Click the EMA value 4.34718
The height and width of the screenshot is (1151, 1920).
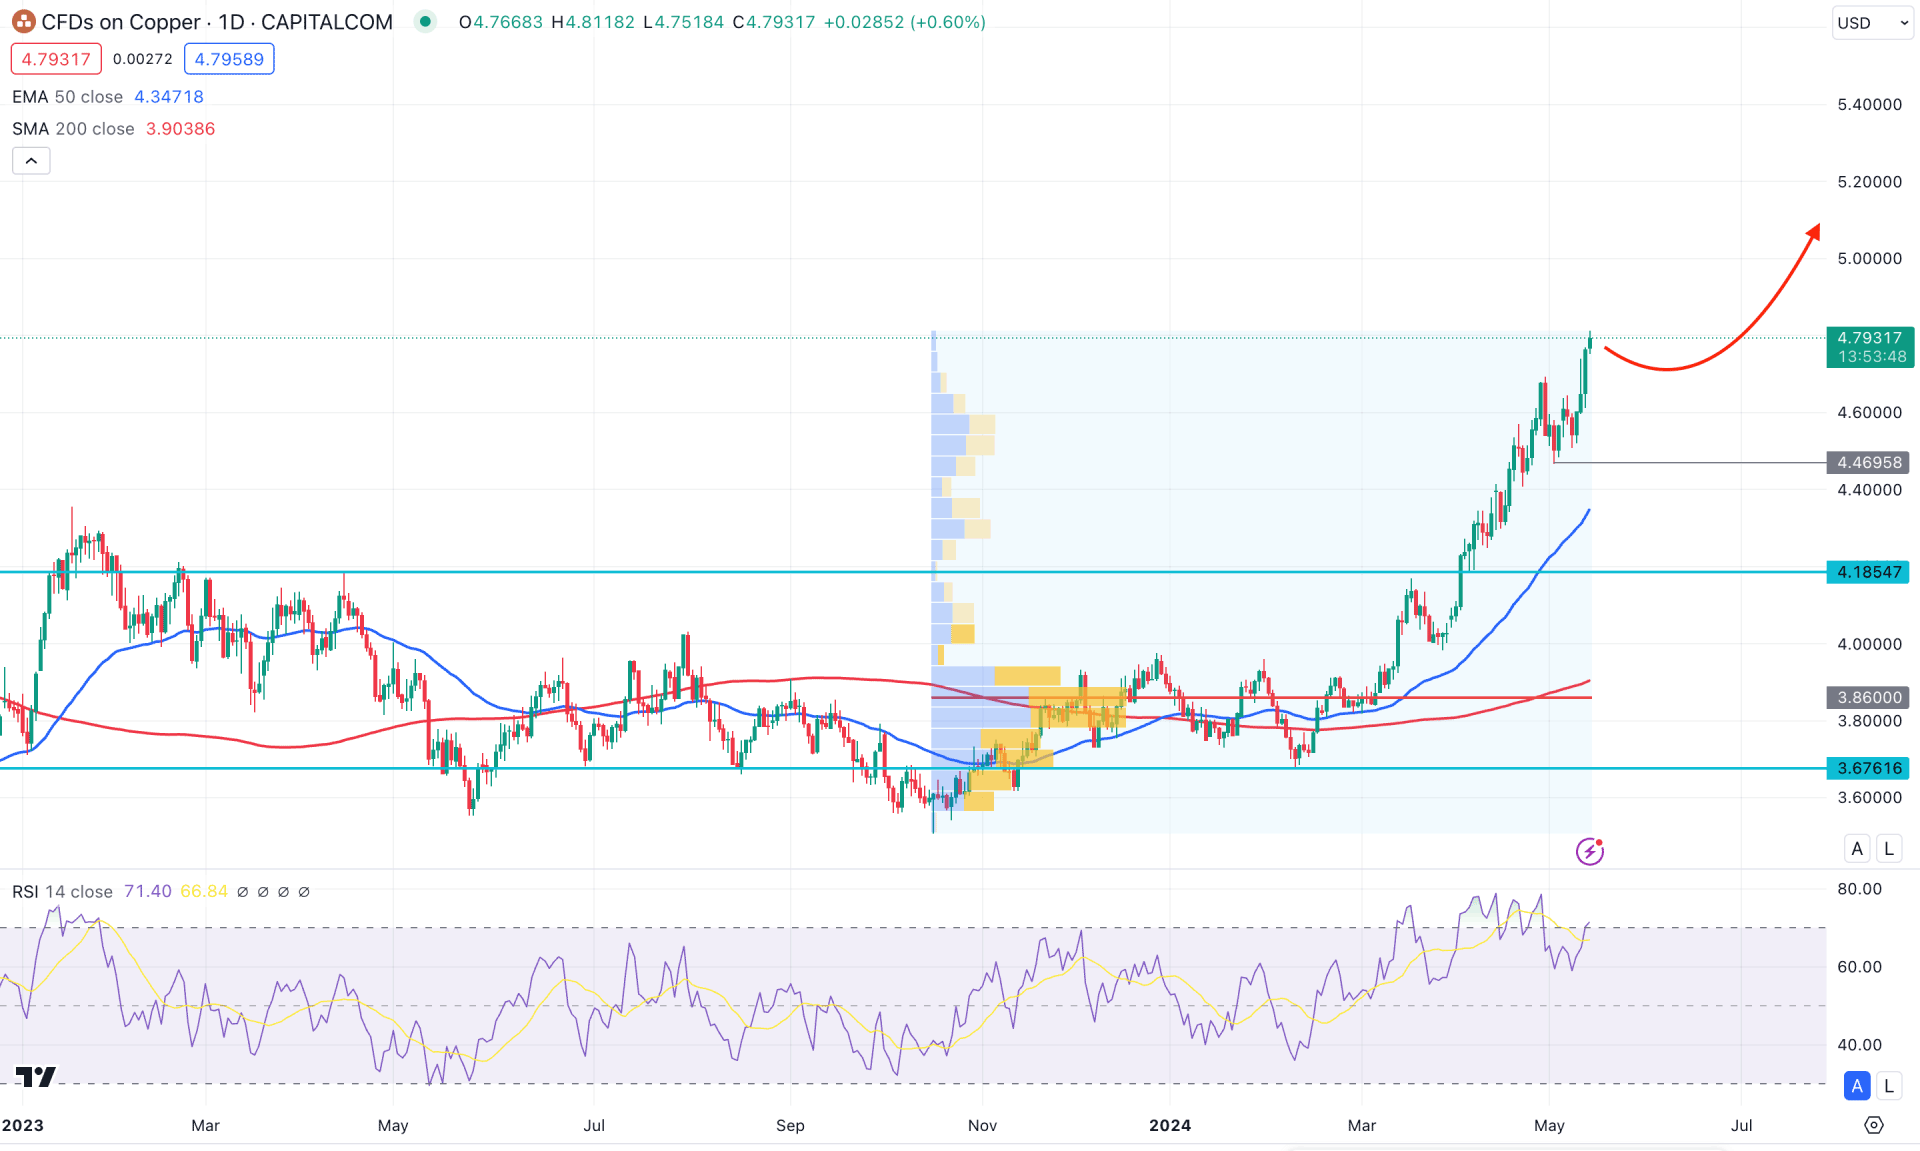pyautogui.click(x=169, y=97)
